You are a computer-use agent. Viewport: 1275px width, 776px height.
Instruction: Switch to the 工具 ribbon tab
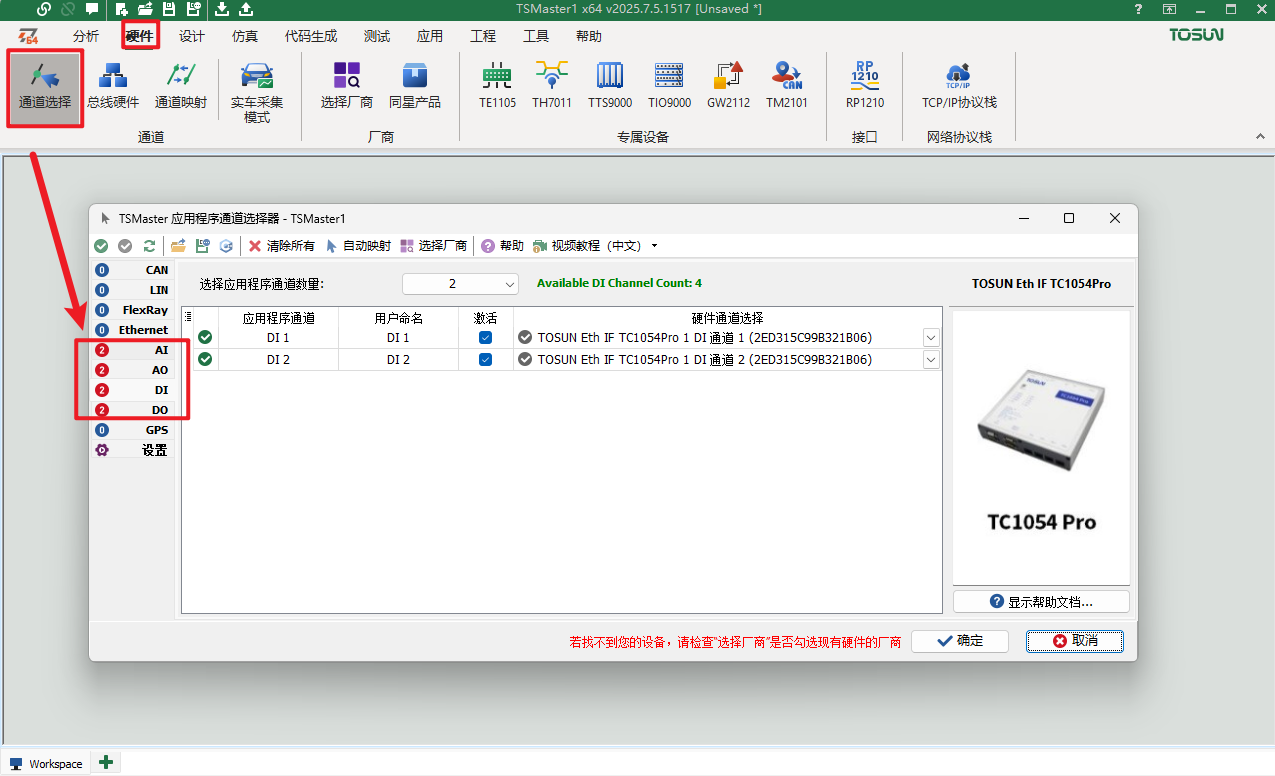(536, 36)
